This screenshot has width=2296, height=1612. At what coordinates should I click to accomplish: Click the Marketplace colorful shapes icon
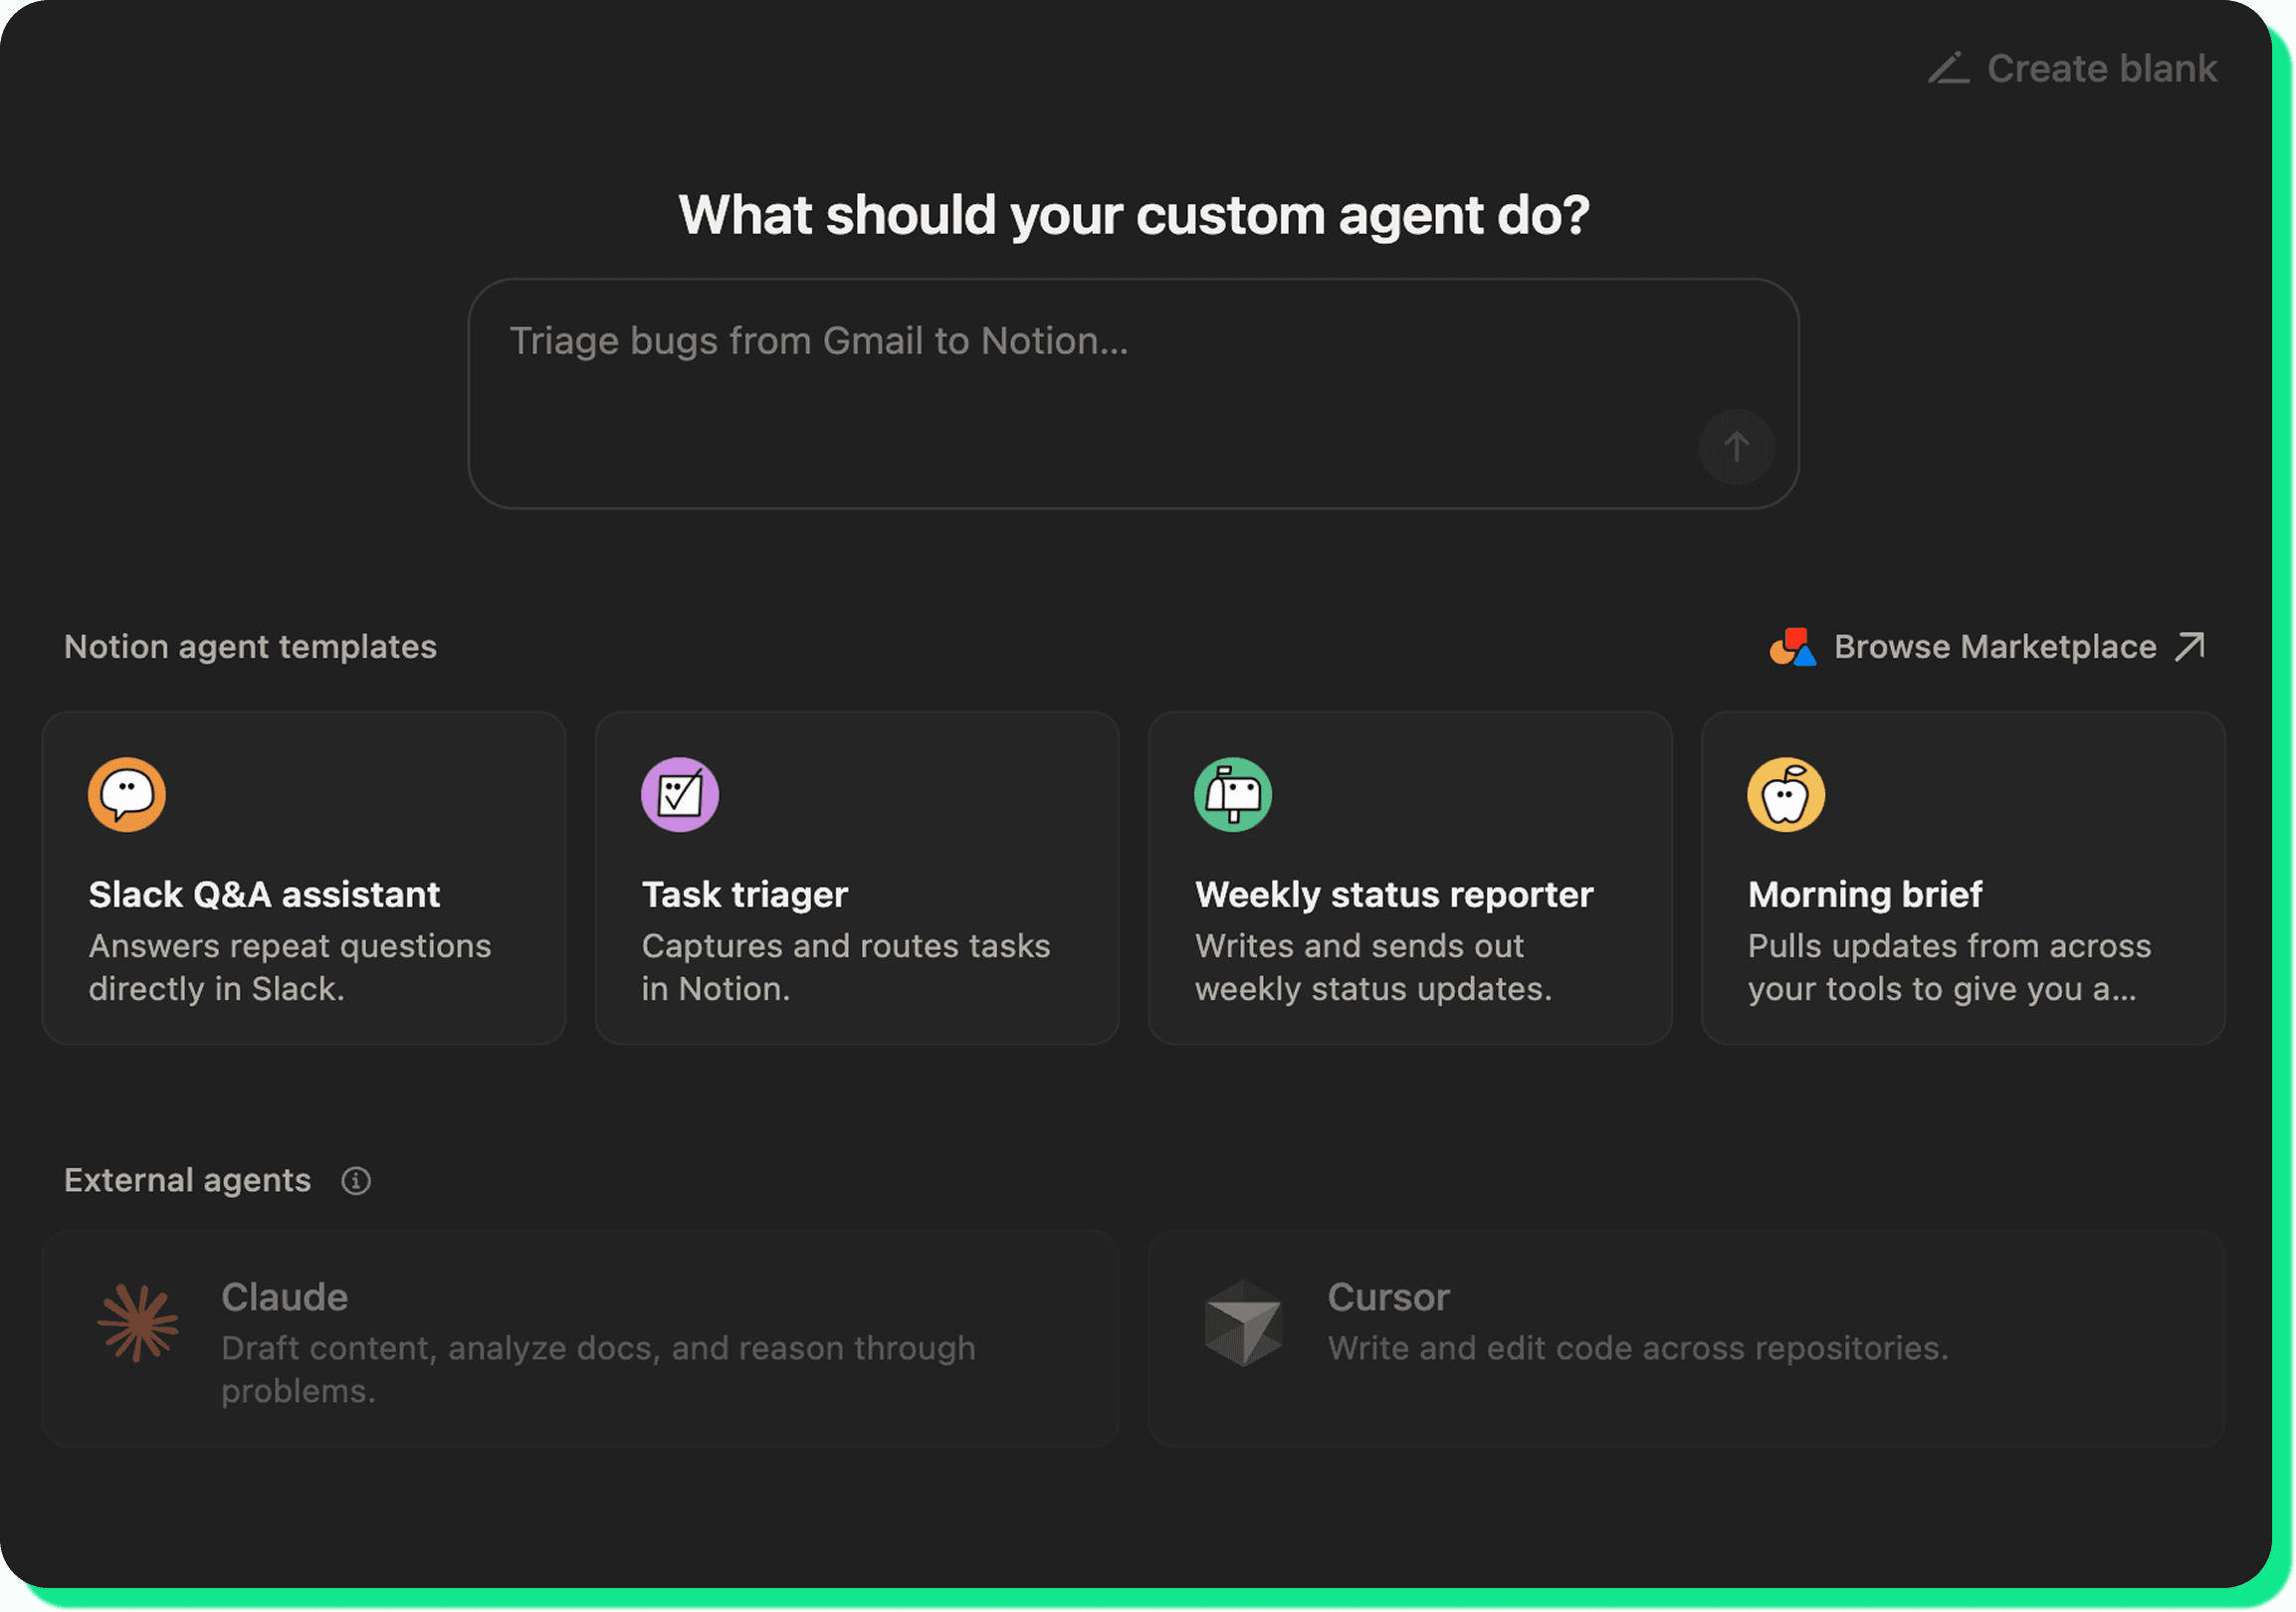click(x=1792, y=646)
